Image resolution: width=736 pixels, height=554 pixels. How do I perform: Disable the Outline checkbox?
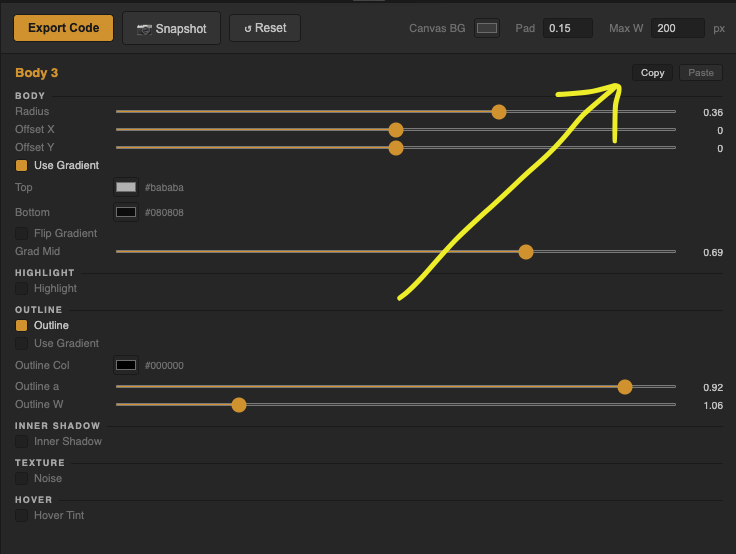(x=22, y=325)
